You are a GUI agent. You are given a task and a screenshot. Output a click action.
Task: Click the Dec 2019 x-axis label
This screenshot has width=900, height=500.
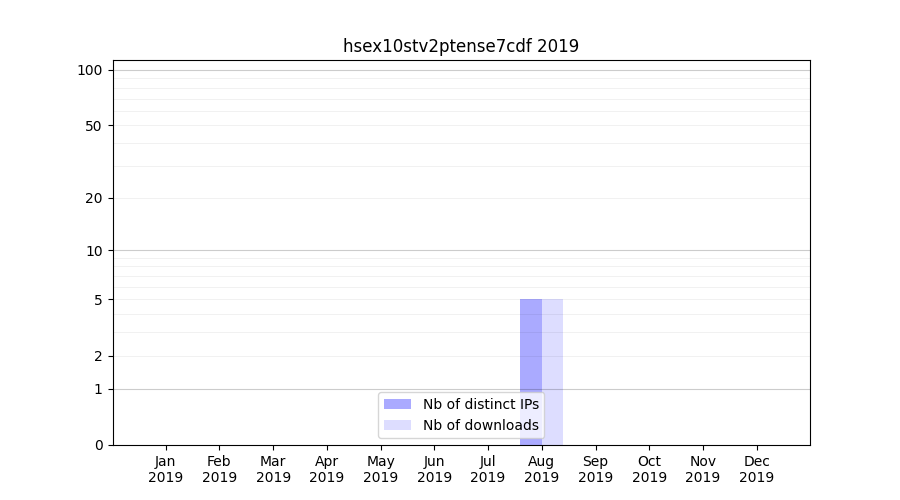coord(756,469)
